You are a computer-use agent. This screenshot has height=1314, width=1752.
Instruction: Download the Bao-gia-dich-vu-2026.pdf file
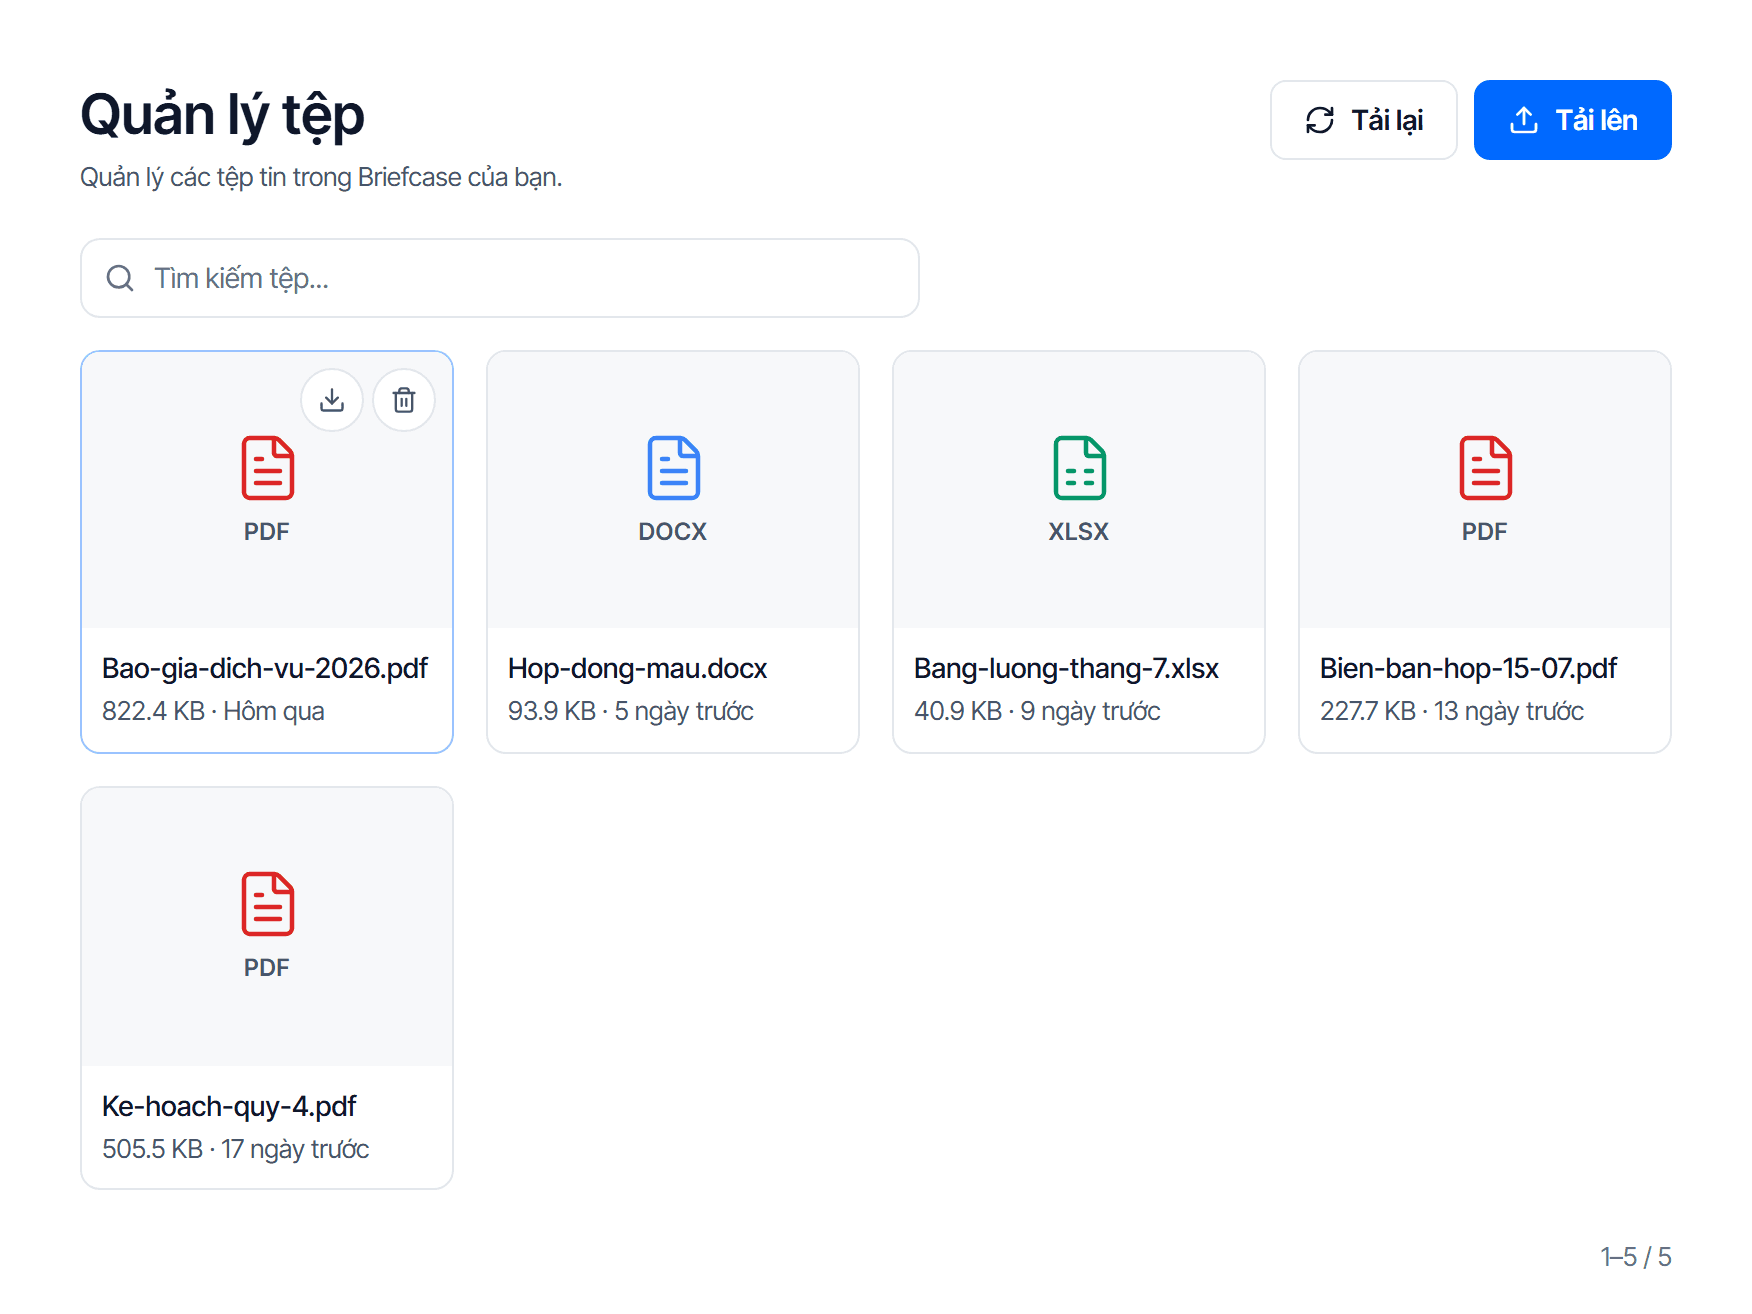(x=332, y=400)
